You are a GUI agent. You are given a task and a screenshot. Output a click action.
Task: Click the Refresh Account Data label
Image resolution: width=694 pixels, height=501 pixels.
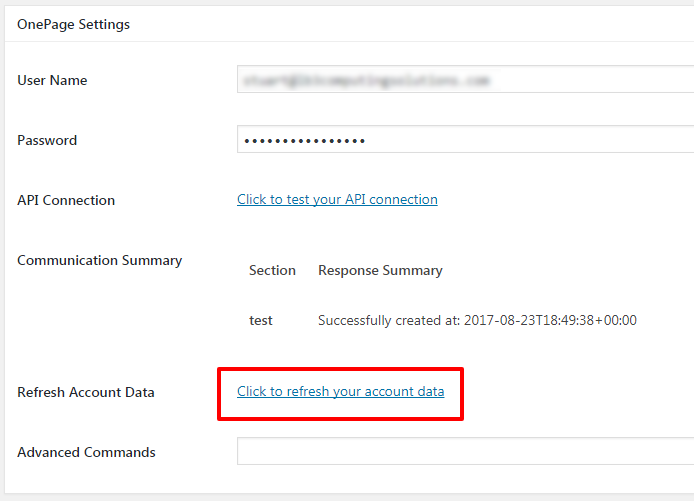tap(86, 393)
